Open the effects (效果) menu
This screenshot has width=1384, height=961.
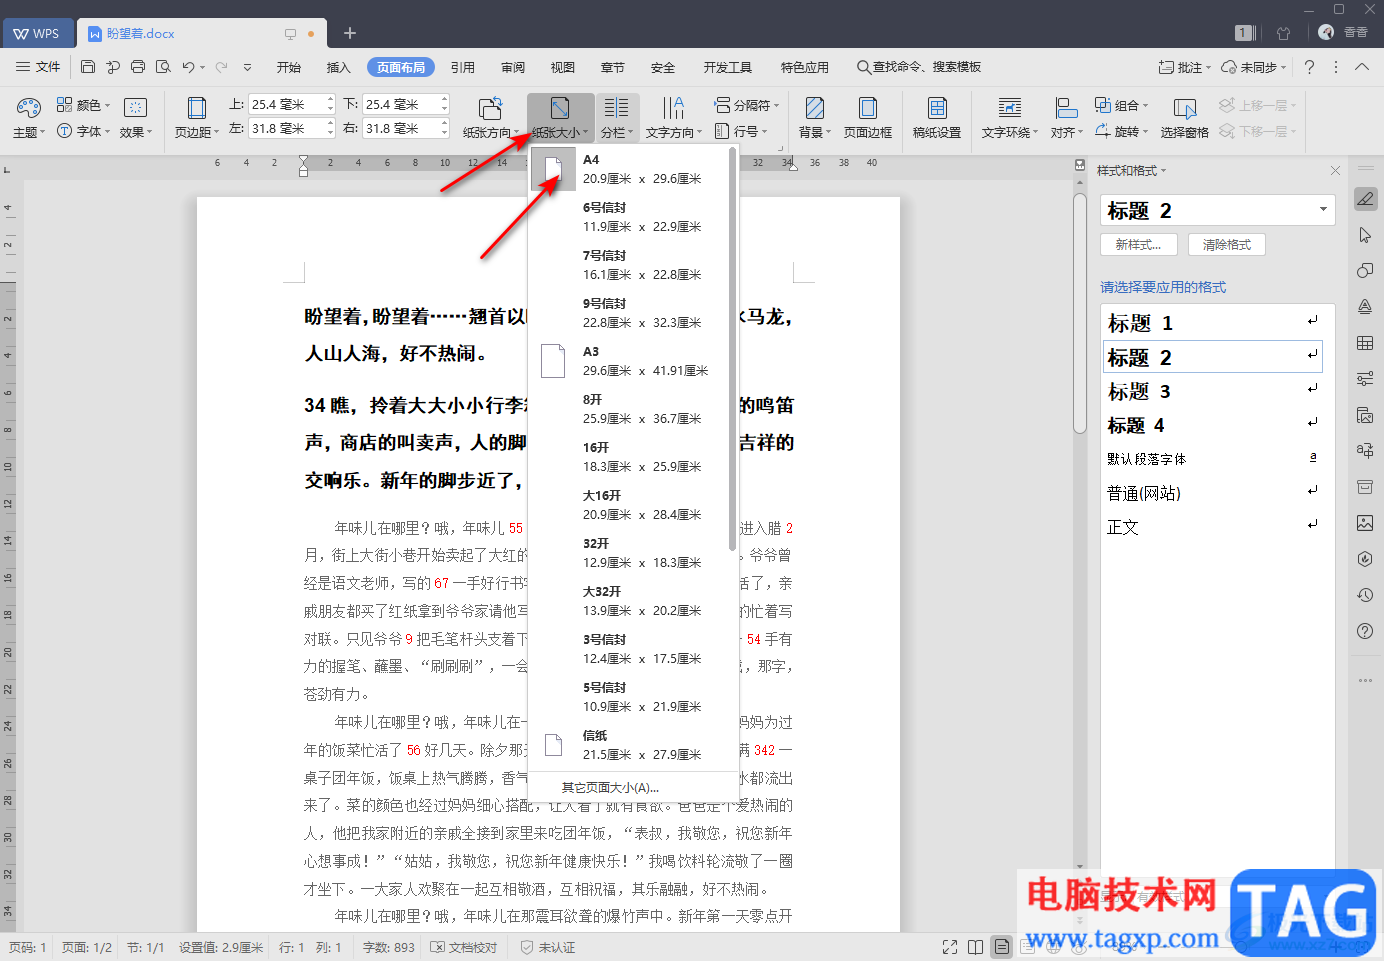136,117
